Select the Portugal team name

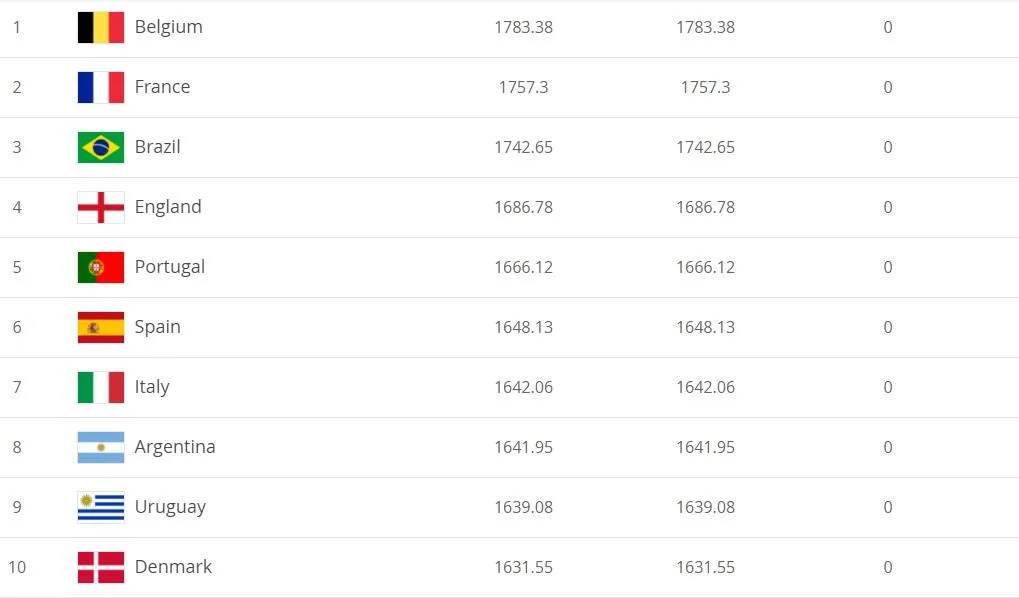click(x=170, y=267)
